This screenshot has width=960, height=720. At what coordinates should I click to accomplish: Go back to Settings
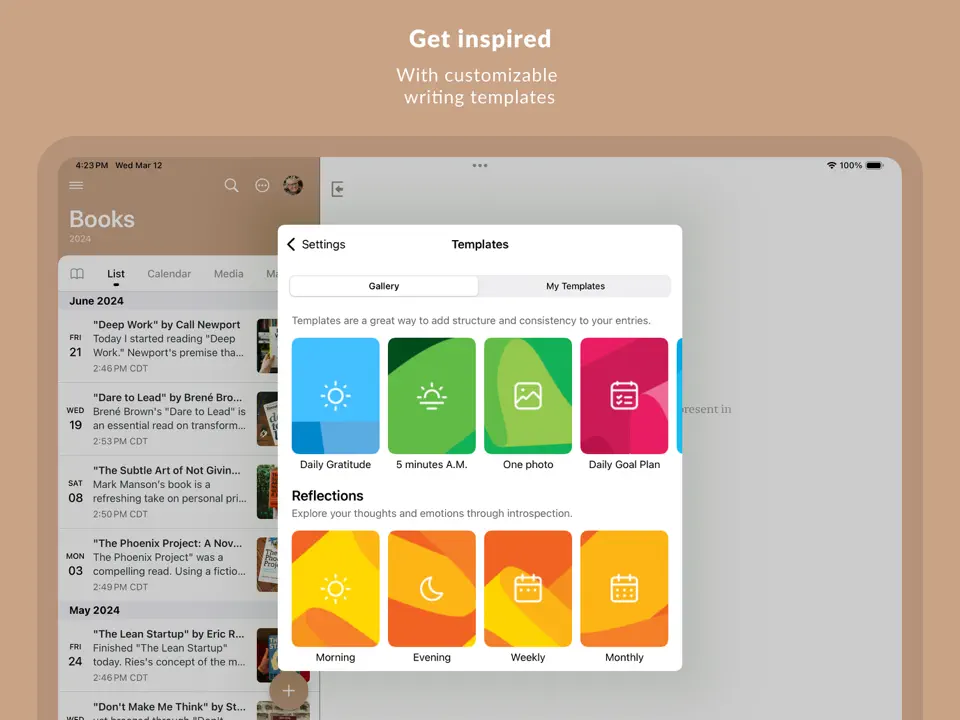click(x=316, y=244)
